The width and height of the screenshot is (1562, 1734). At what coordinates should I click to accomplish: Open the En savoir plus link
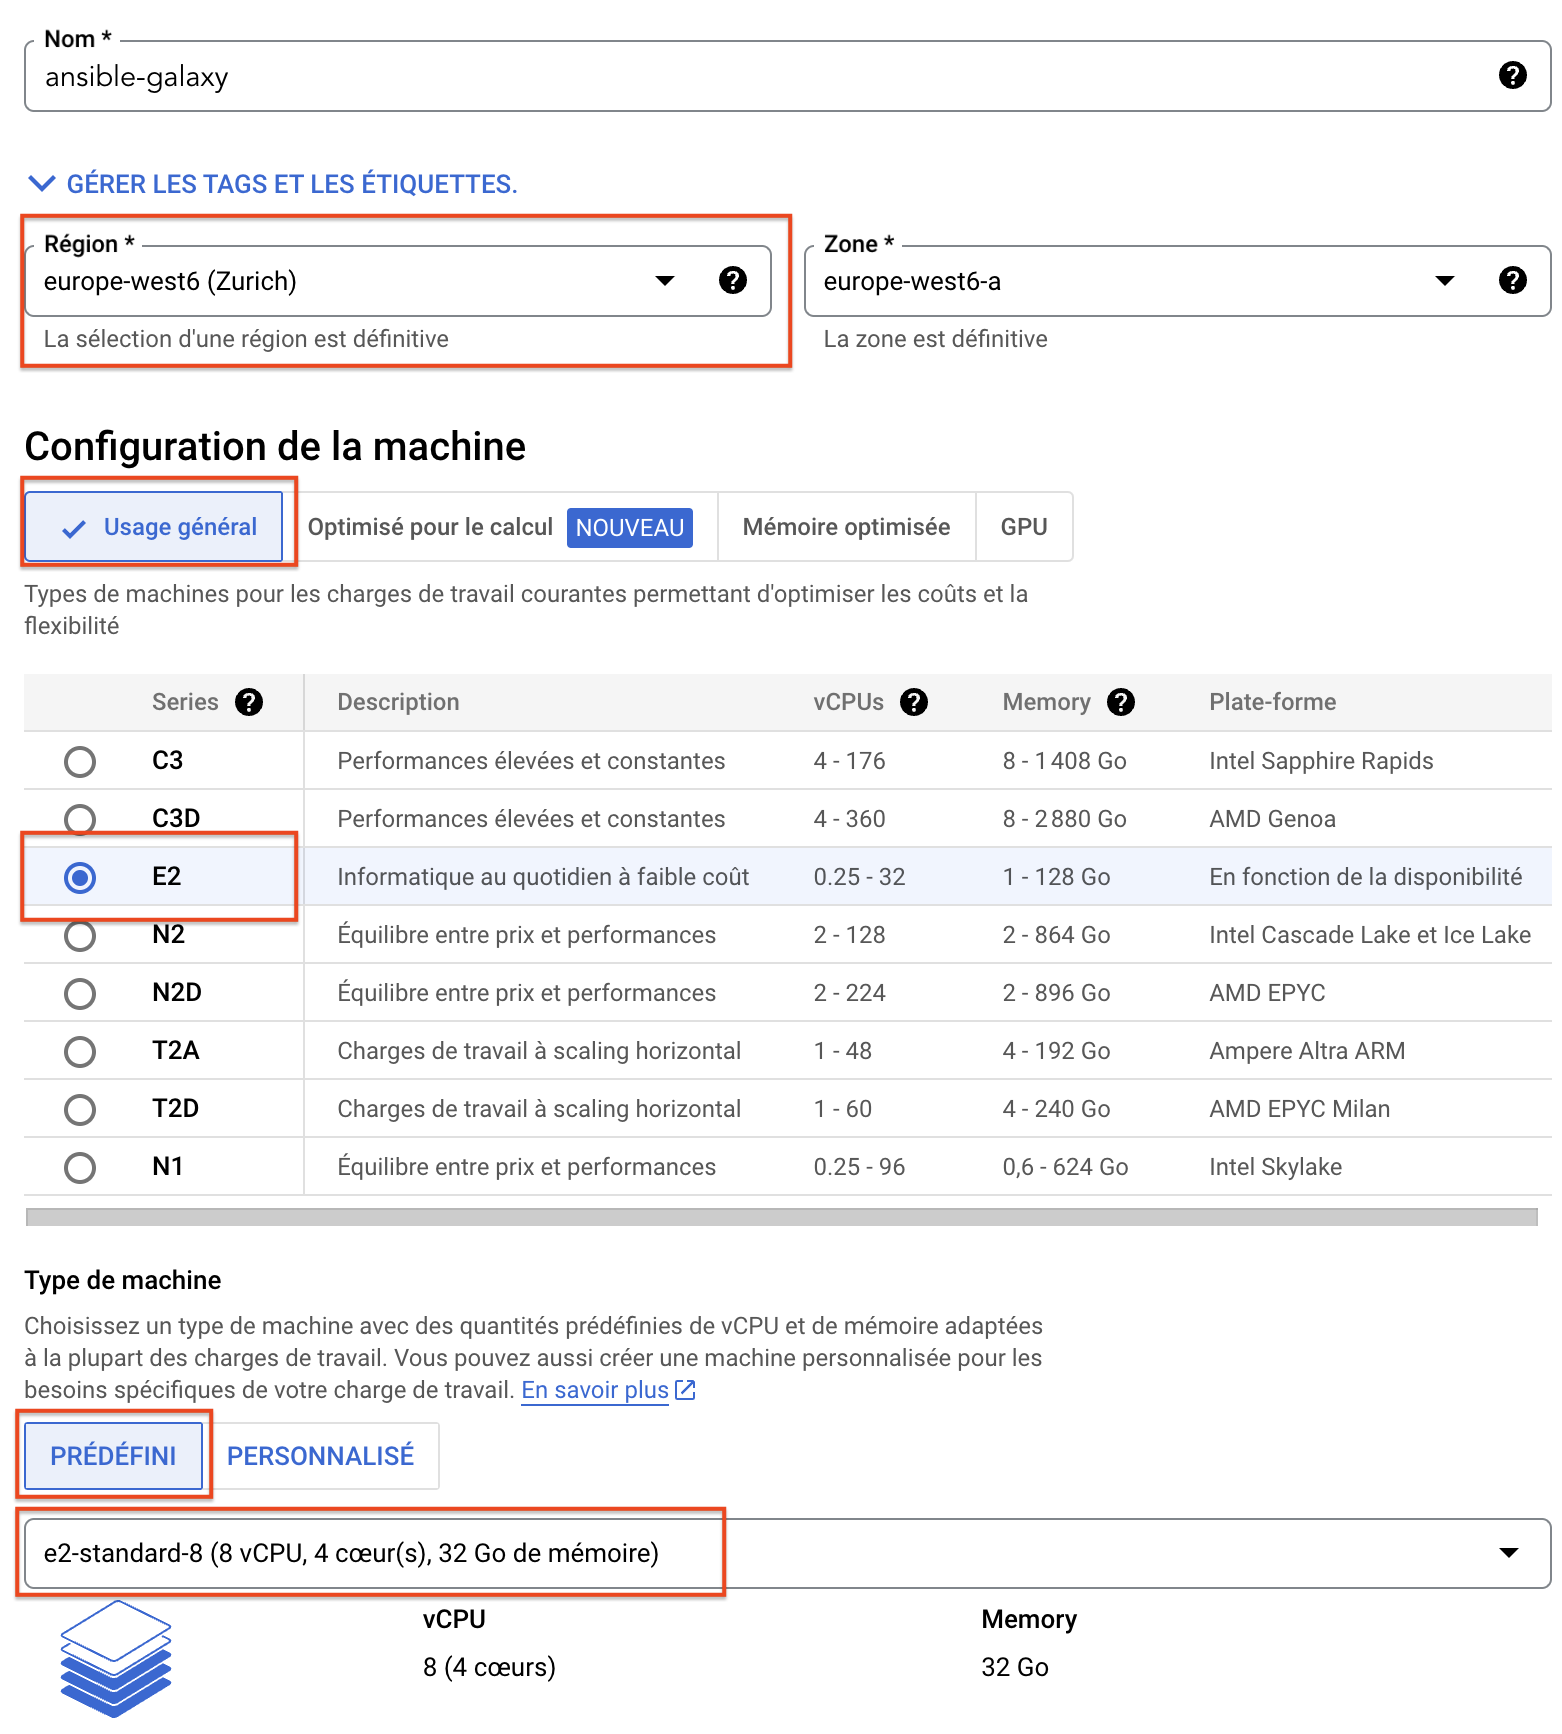click(x=594, y=1390)
